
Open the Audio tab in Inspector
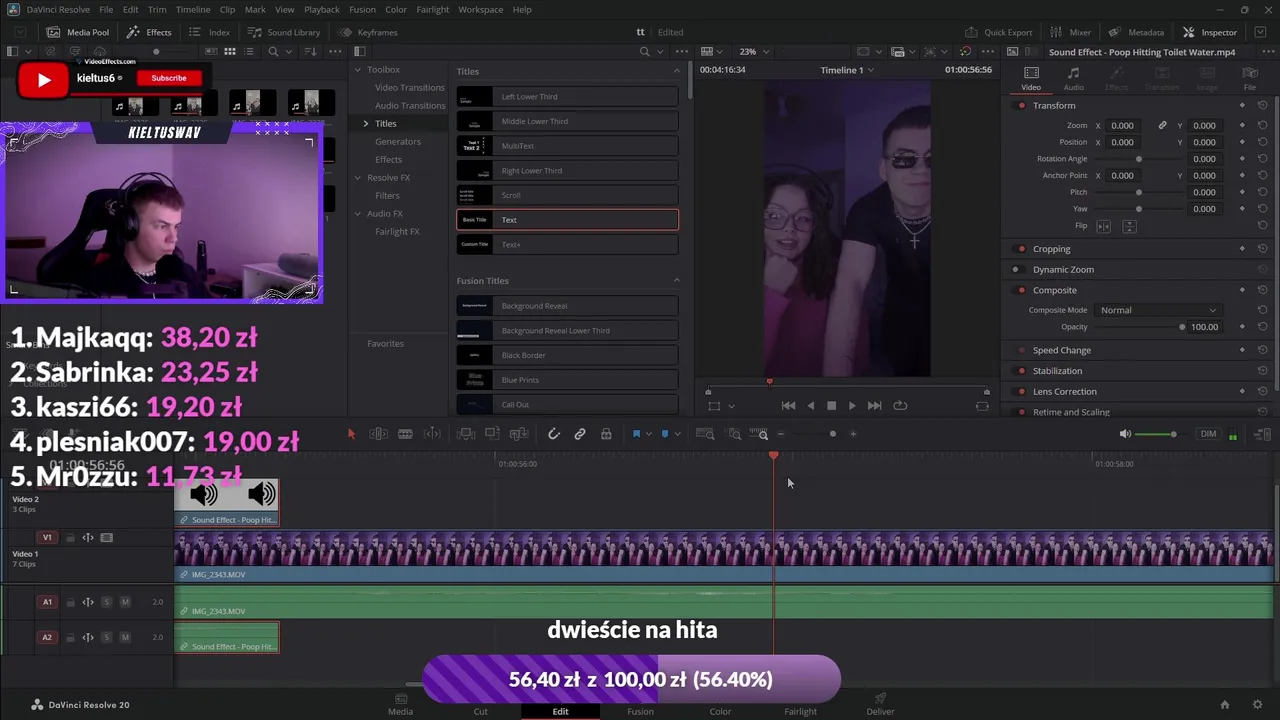(1073, 78)
